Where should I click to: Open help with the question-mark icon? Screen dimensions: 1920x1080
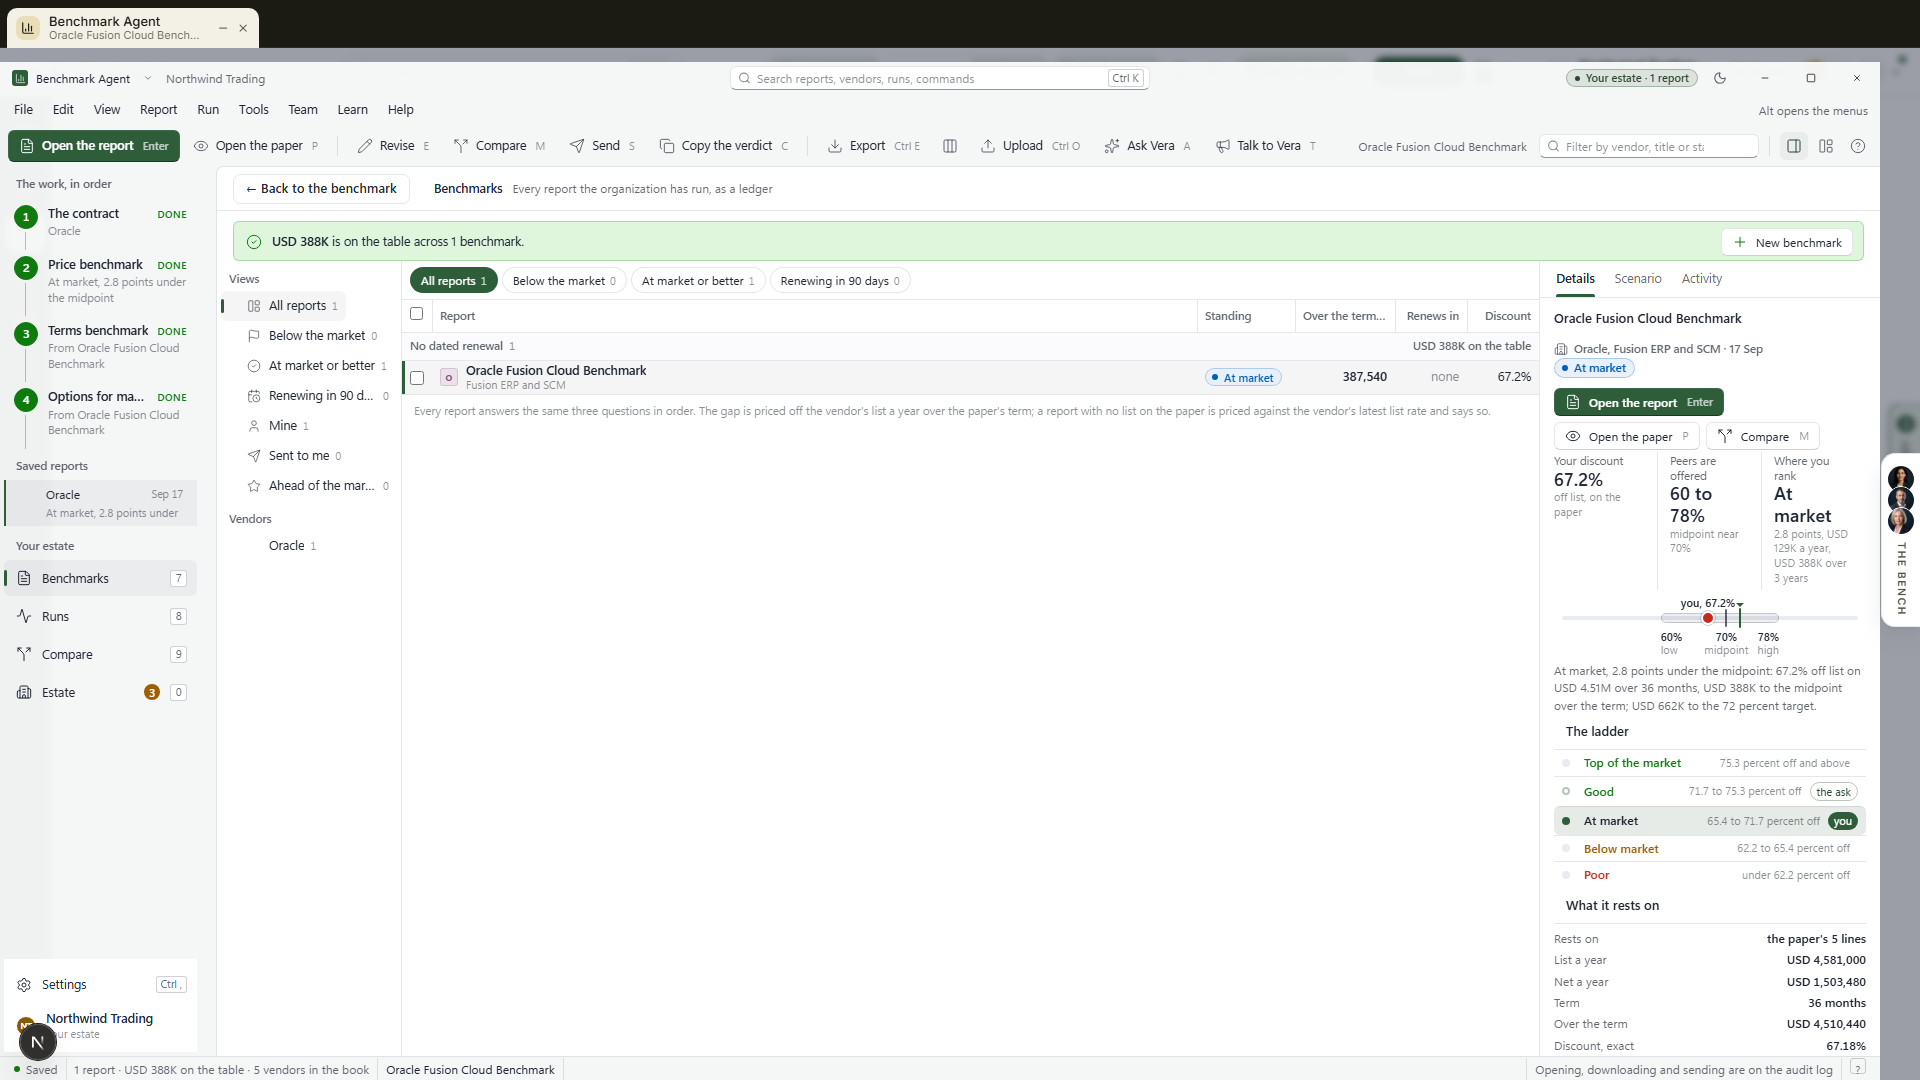(1858, 146)
